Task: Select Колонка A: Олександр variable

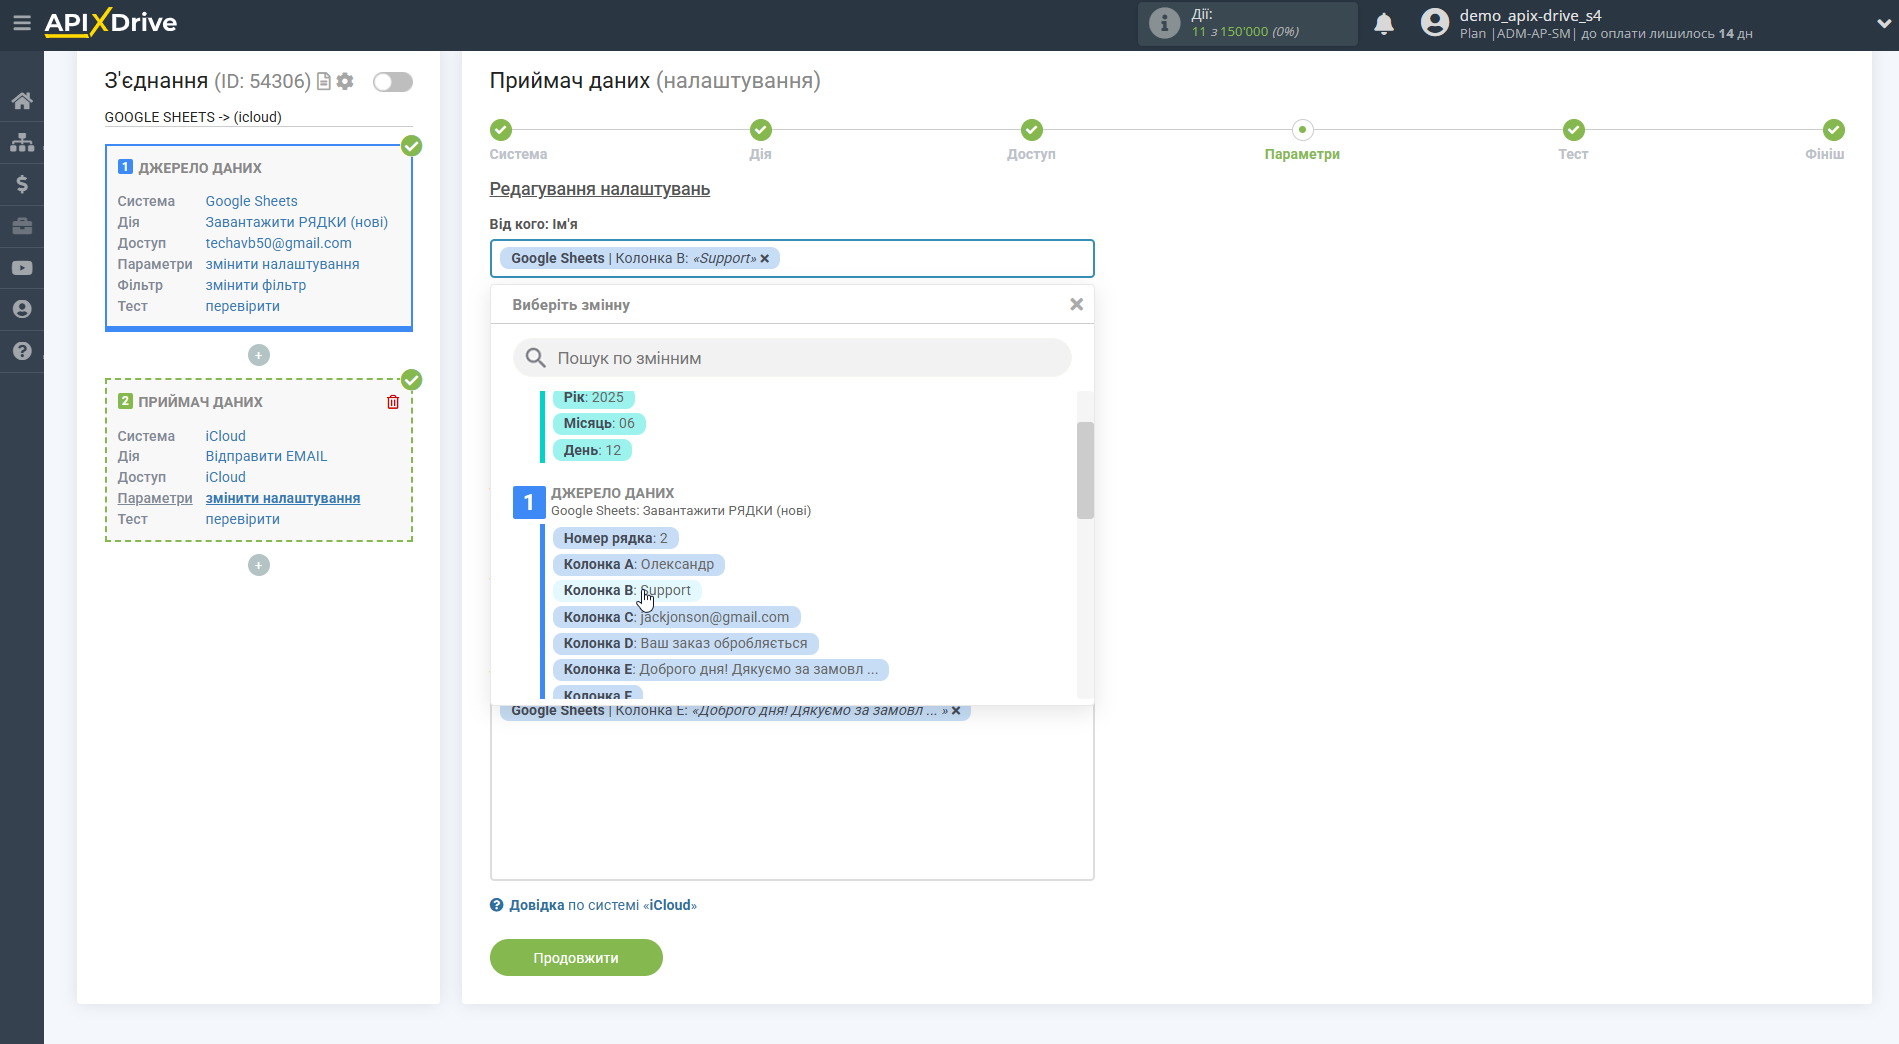Action: click(638, 564)
